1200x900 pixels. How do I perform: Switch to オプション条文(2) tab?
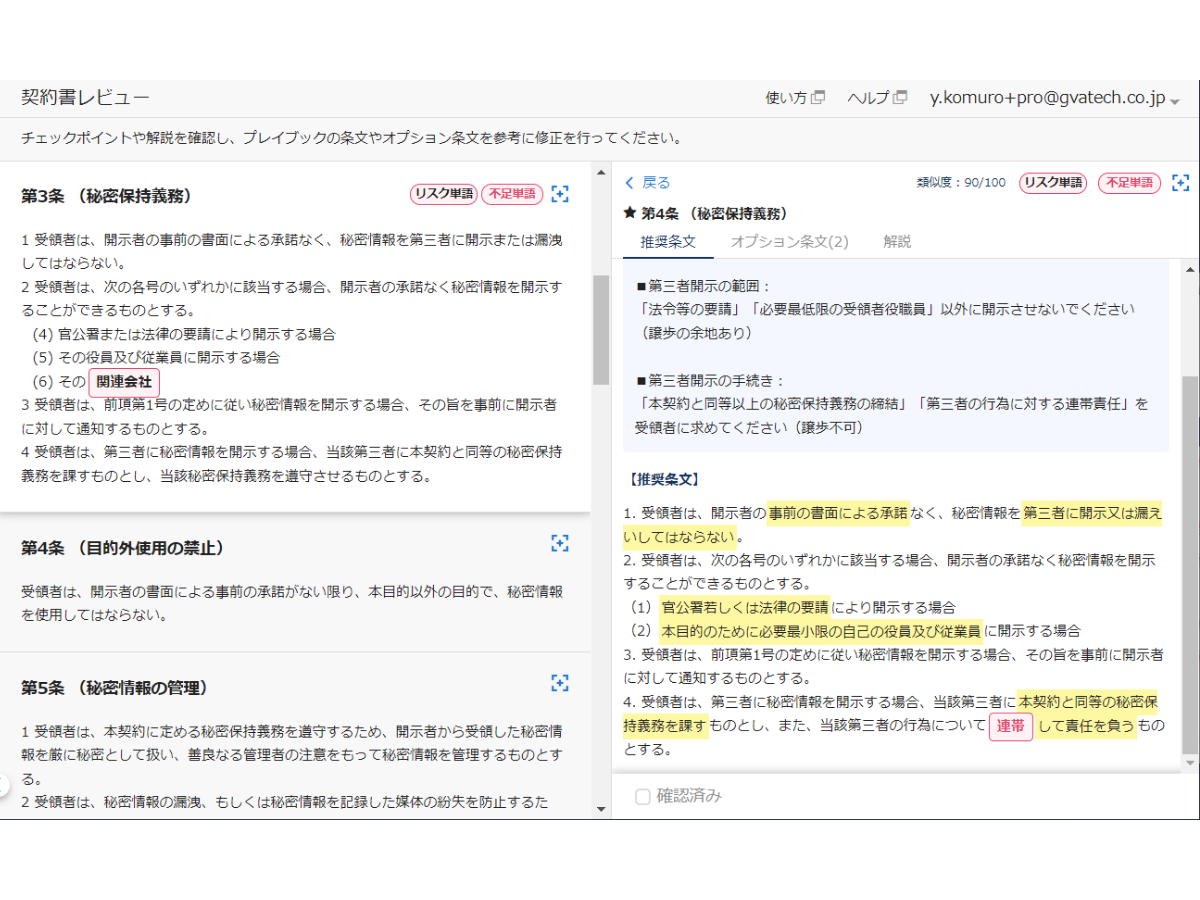[789, 242]
